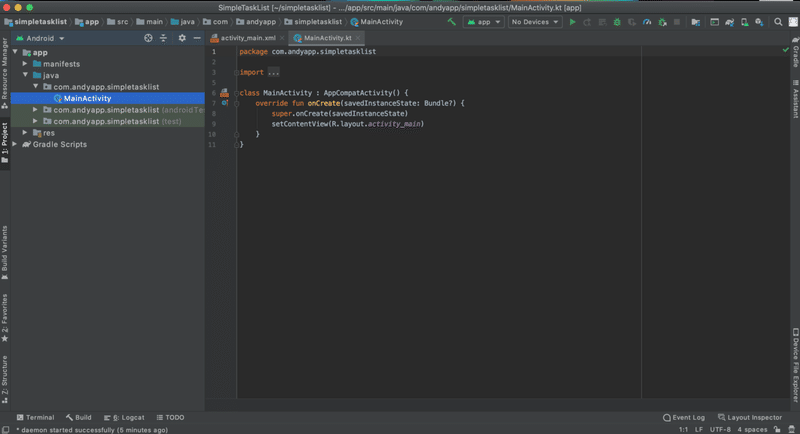Open the Device Manager run window icon

click(x=714, y=22)
